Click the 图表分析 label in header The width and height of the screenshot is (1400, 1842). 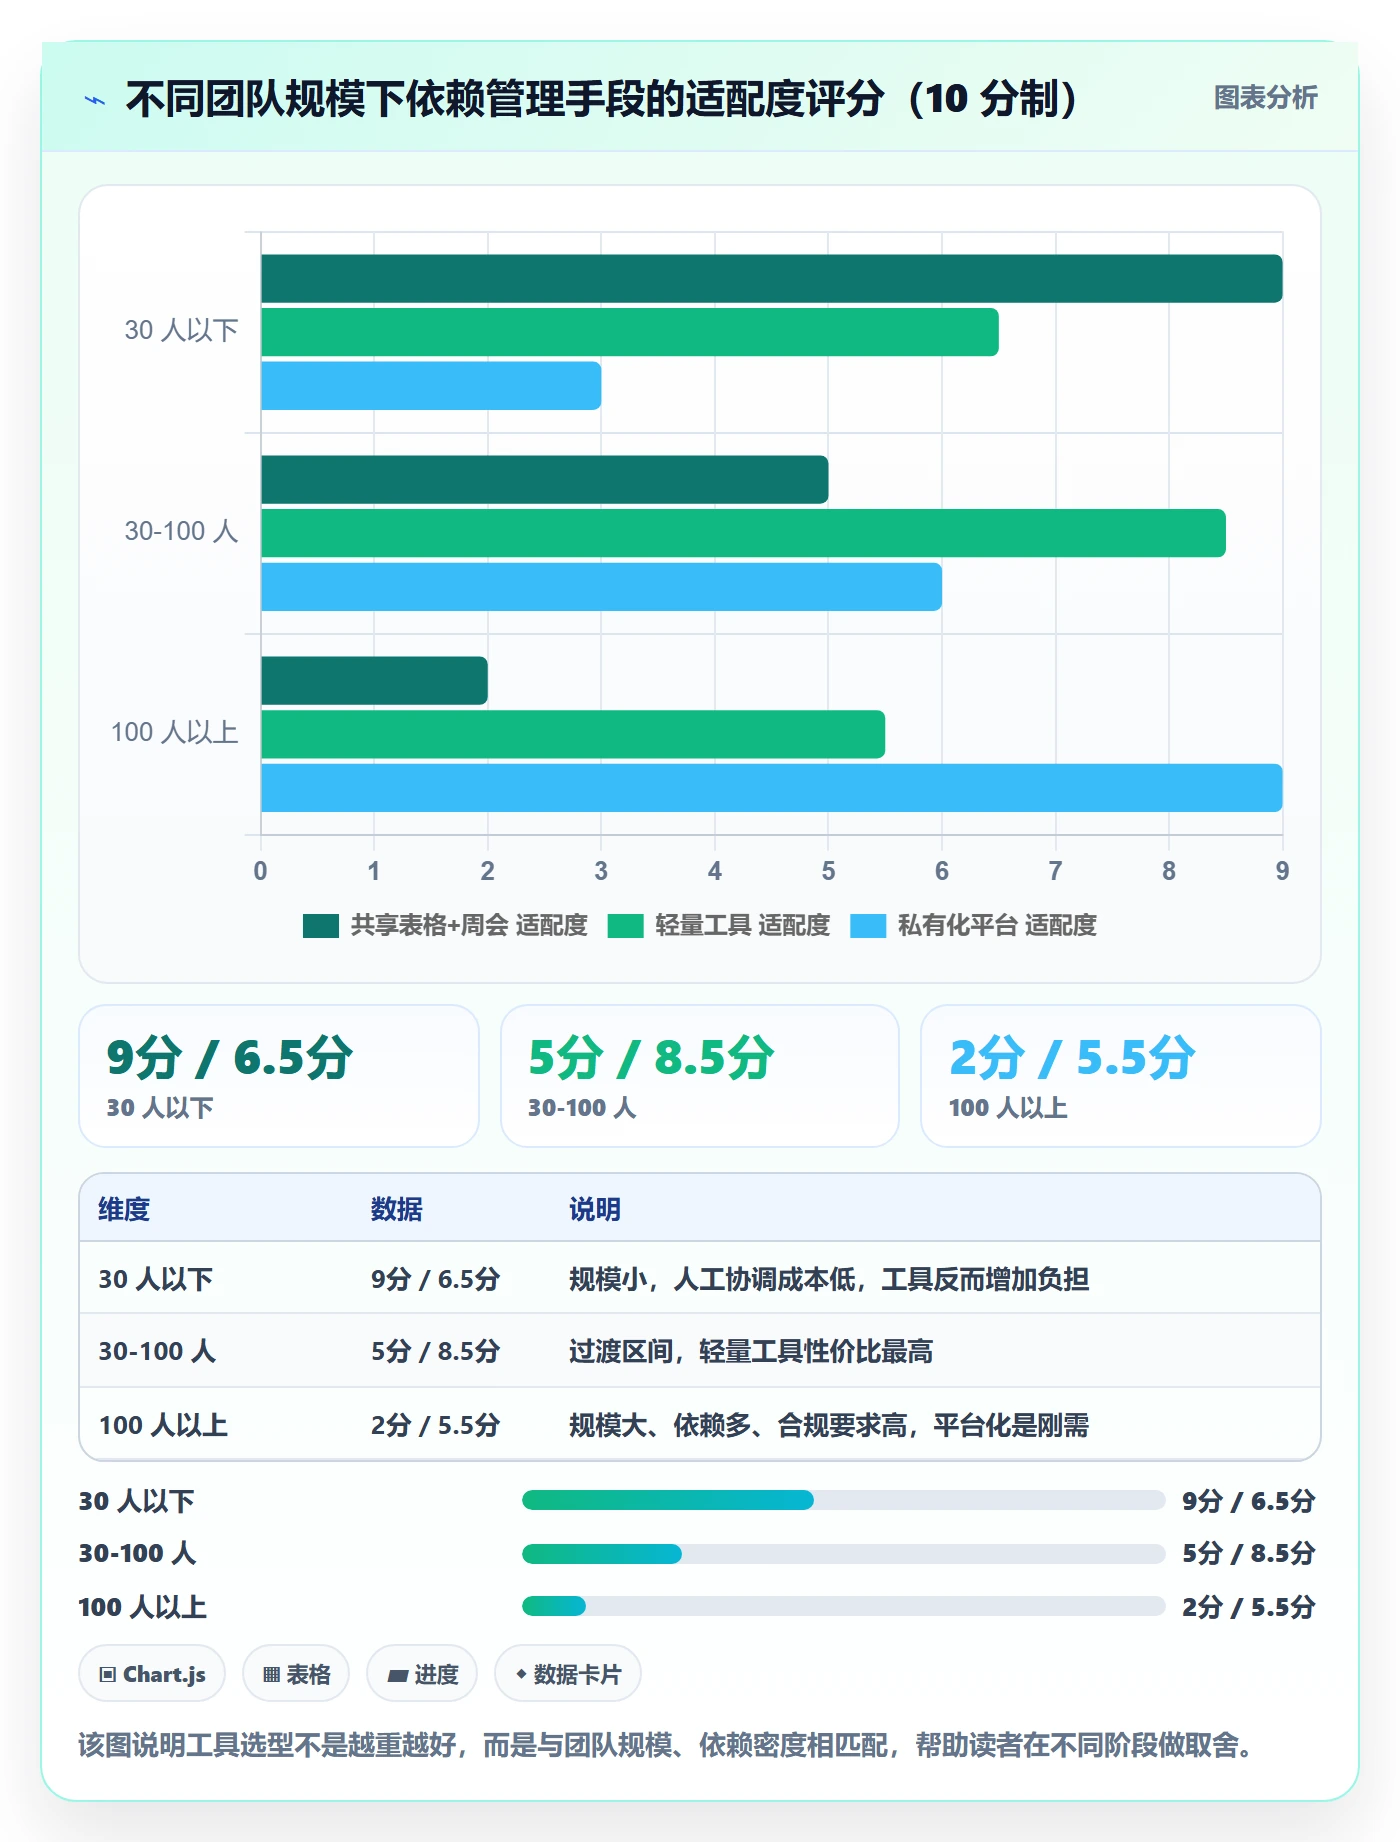tap(1265, 98)
